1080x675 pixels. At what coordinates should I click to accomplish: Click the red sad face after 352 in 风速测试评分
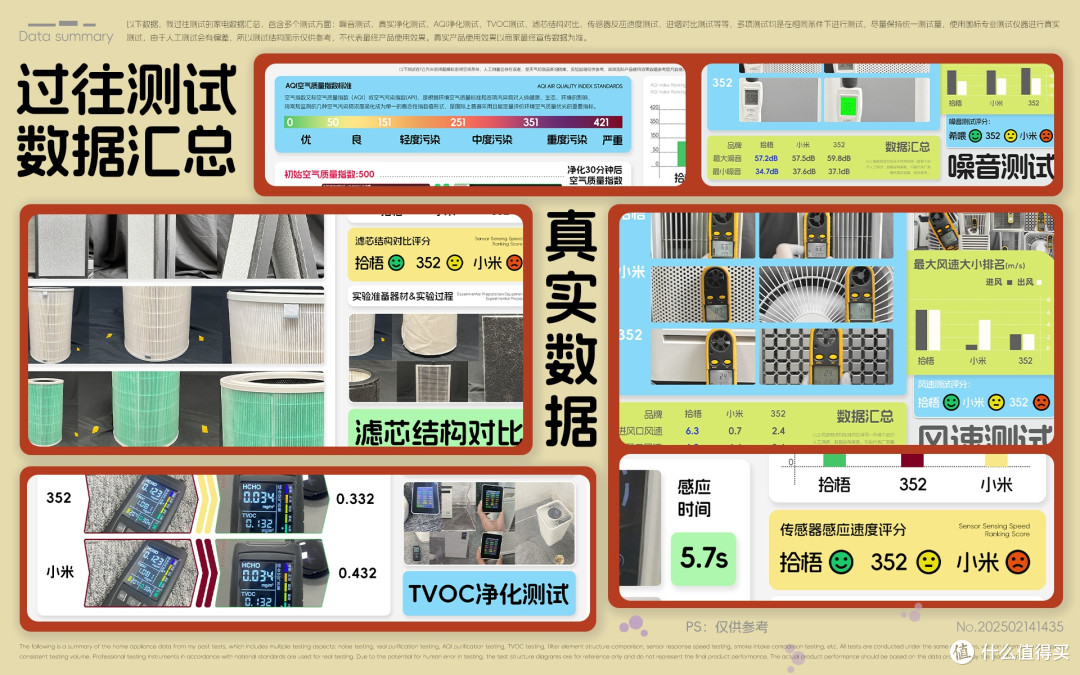pyautogui.click(x=1041, y=402)
